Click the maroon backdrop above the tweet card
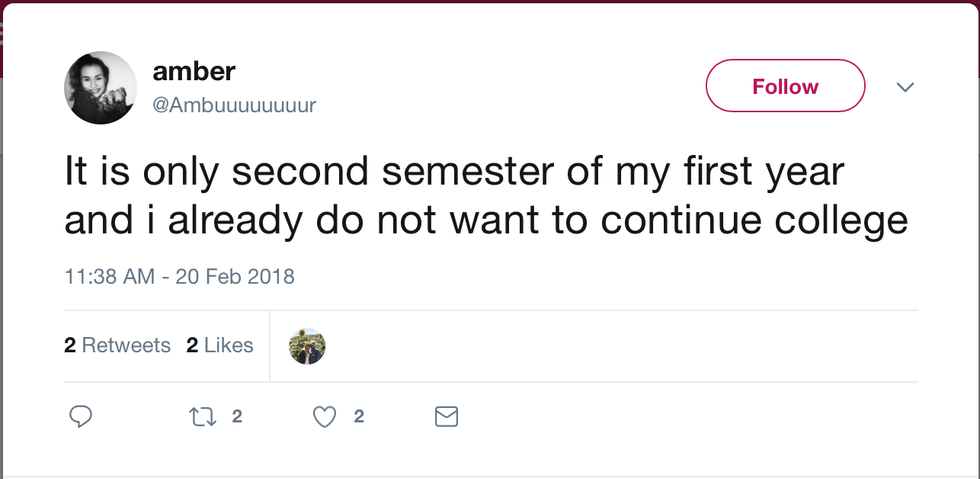Image resolution: width=980 pixels, height=479 pixels. click(490, 2)
